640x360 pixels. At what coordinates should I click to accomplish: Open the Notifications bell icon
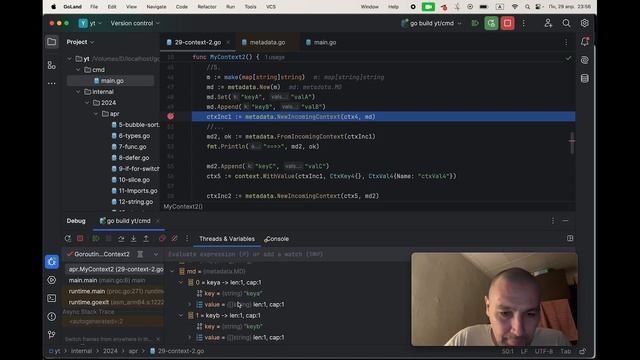[584, 42]
